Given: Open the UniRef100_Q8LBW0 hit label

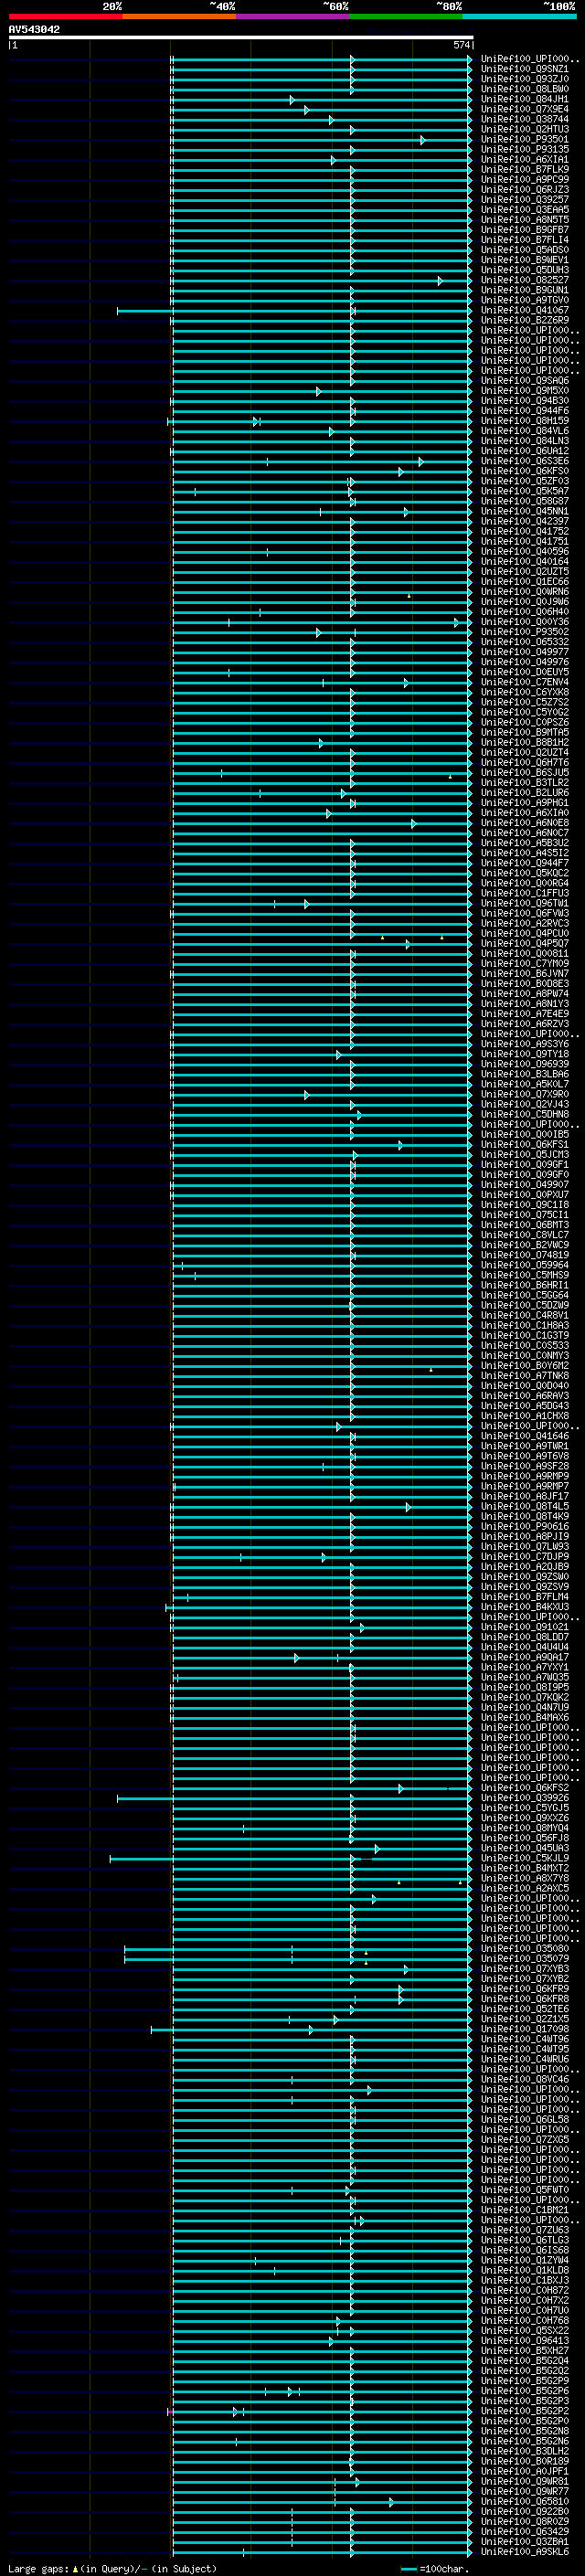Looking at the screenshot, I should [x=524, y=89].
